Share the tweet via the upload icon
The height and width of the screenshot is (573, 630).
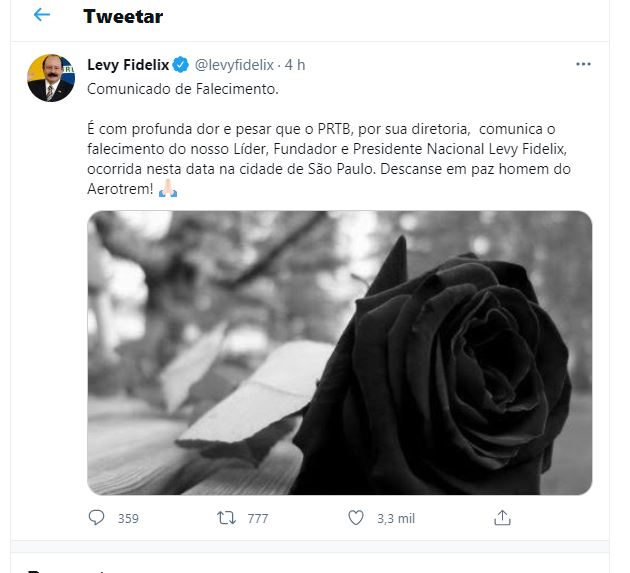pos(503,518)
